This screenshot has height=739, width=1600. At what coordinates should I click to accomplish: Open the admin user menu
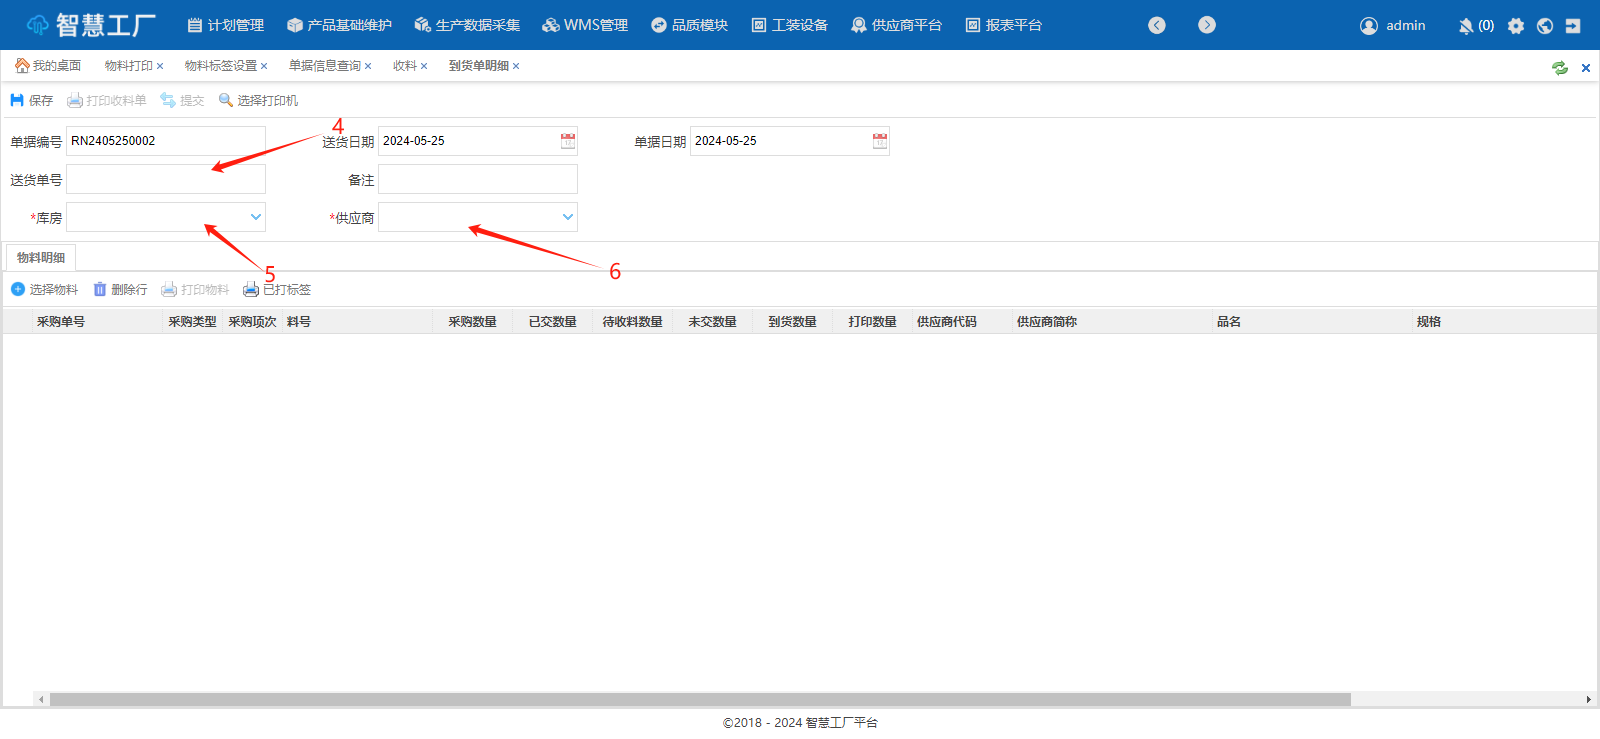click(x=1393, y=26)
